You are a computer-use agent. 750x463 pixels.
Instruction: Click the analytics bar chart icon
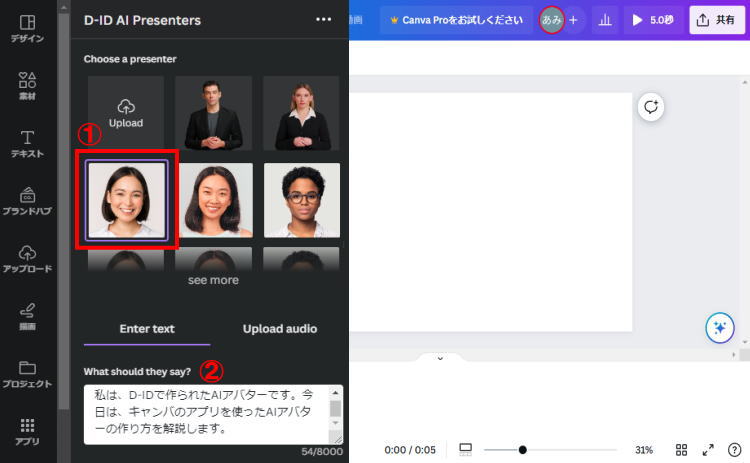click(x=604, y=20)
